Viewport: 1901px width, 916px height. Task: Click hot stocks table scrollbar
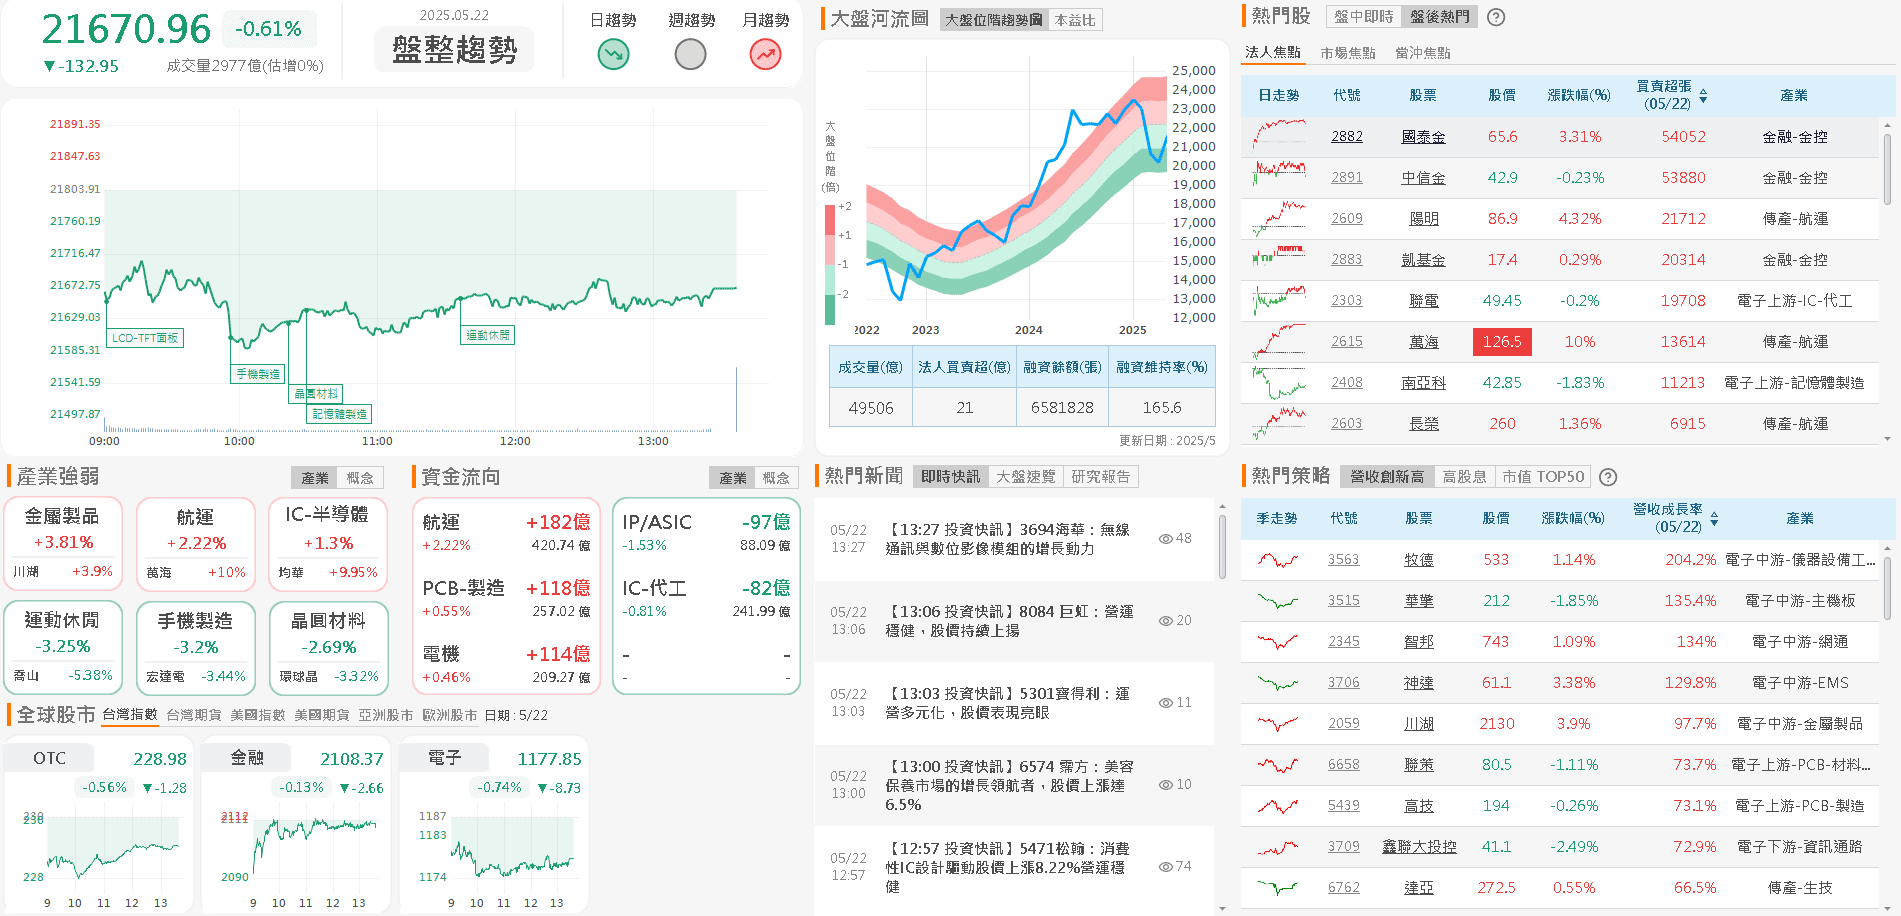point(1887,170)
